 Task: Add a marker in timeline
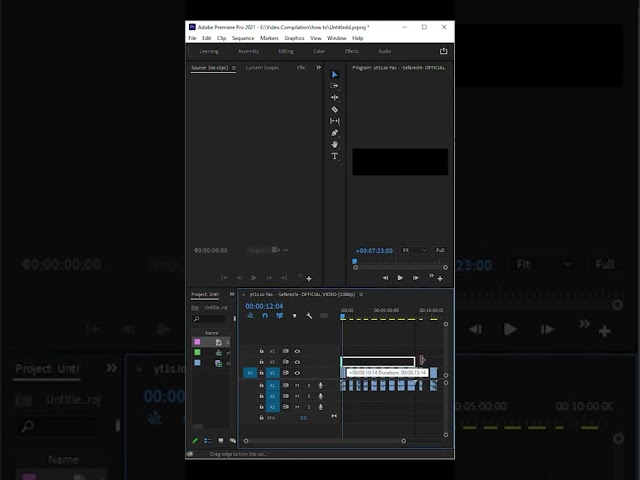click(294, 316)
